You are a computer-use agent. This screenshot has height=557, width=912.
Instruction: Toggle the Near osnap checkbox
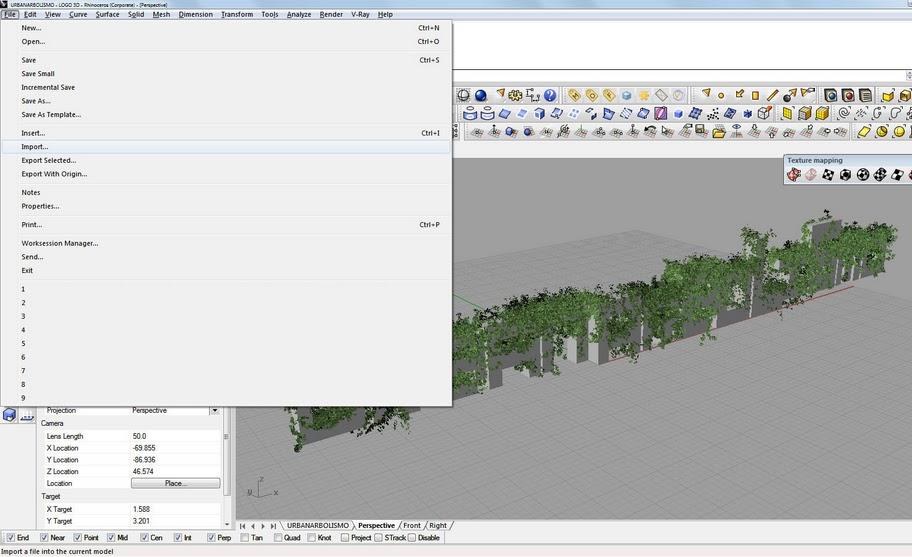(x=44, y=538)
